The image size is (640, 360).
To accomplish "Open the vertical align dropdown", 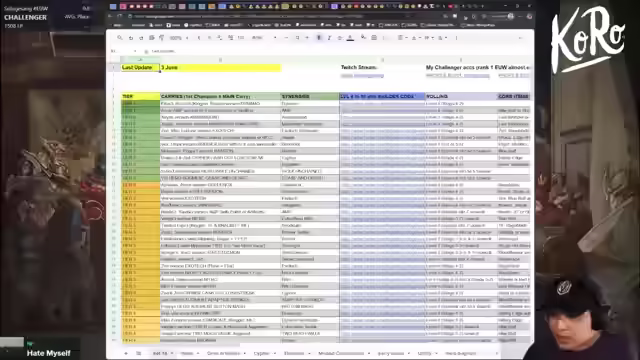I will tap(416, 38).
